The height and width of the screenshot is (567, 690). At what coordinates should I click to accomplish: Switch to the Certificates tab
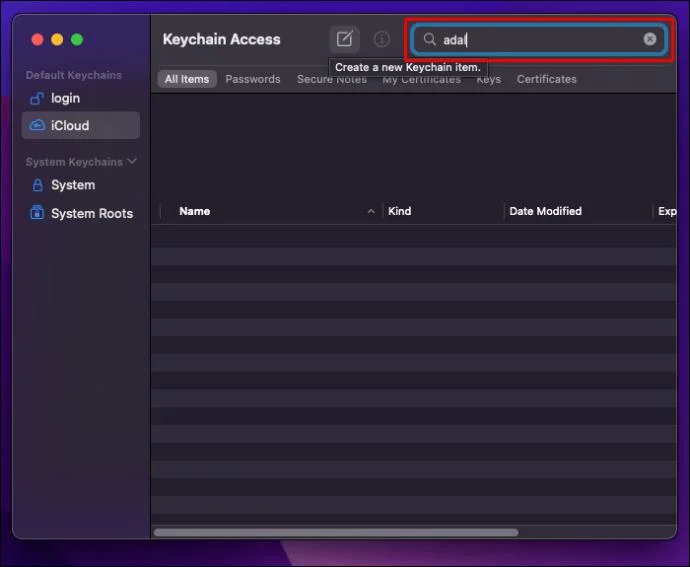547,79
